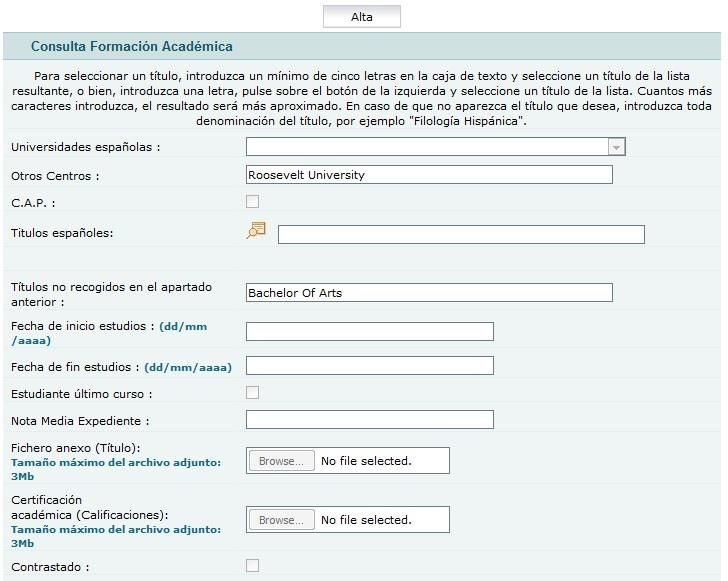The image size is (728, 581).
Task: Click the Consulta Formación Académica header
Action: point(132,46)
